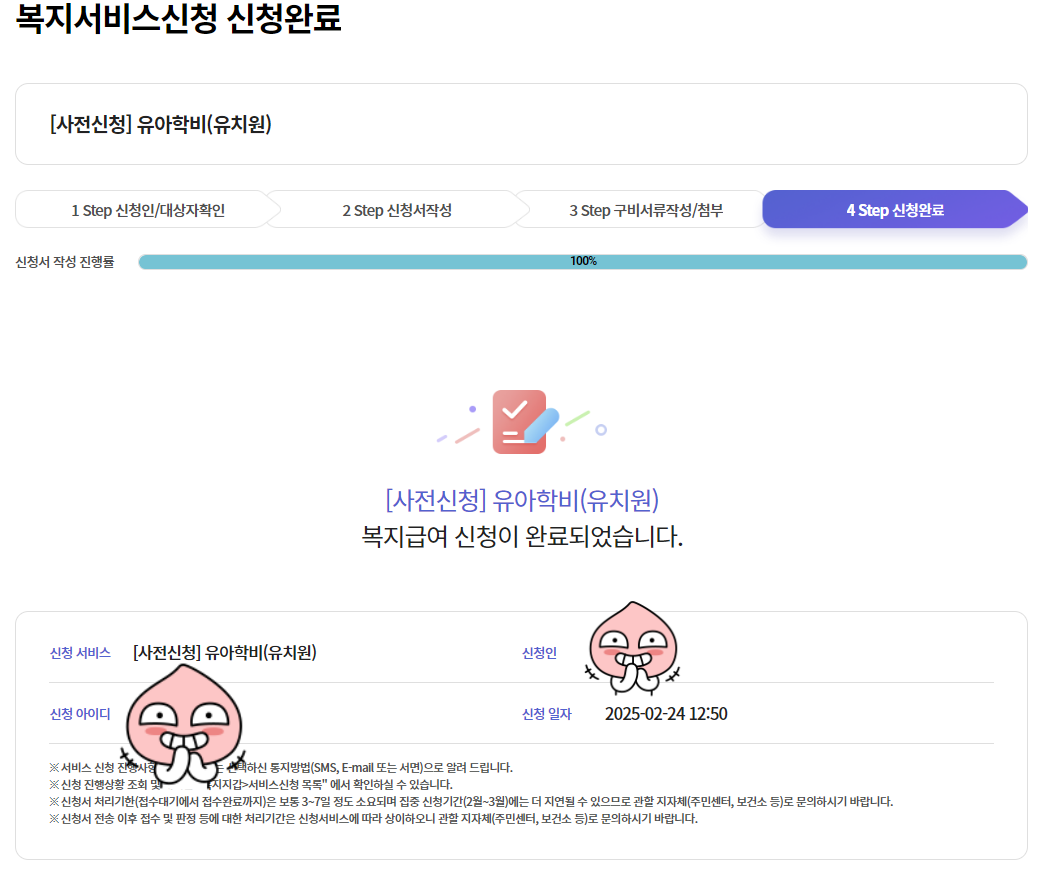Click the red checkmark completion icon
Viewport: 1042px width, 876px height.
point(519,422)
